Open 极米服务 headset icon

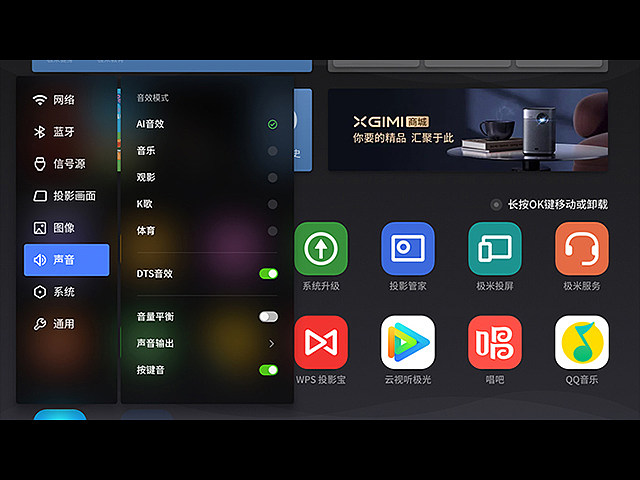582,248
